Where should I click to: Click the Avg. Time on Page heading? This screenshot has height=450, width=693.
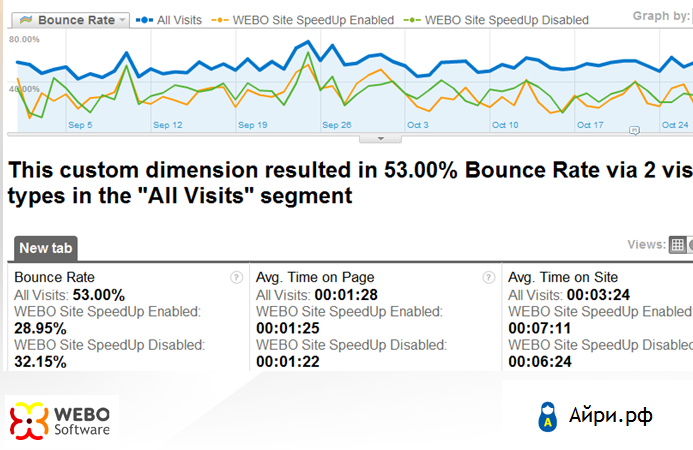tap(315, 277)
